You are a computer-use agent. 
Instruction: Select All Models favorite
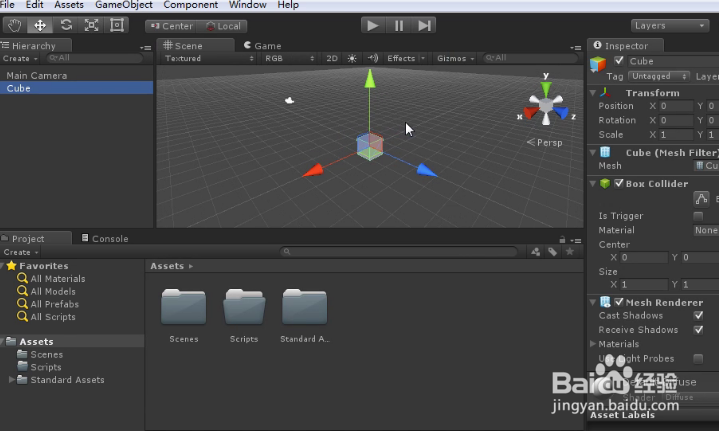pos(53,291)
